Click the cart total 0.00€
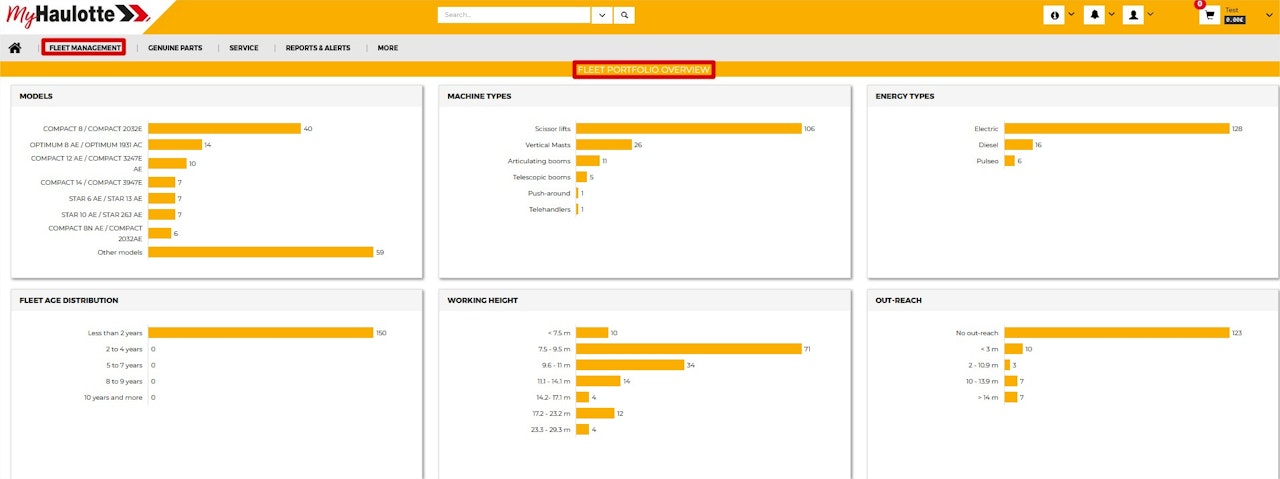1280x479 pixels. (1235, 19)
